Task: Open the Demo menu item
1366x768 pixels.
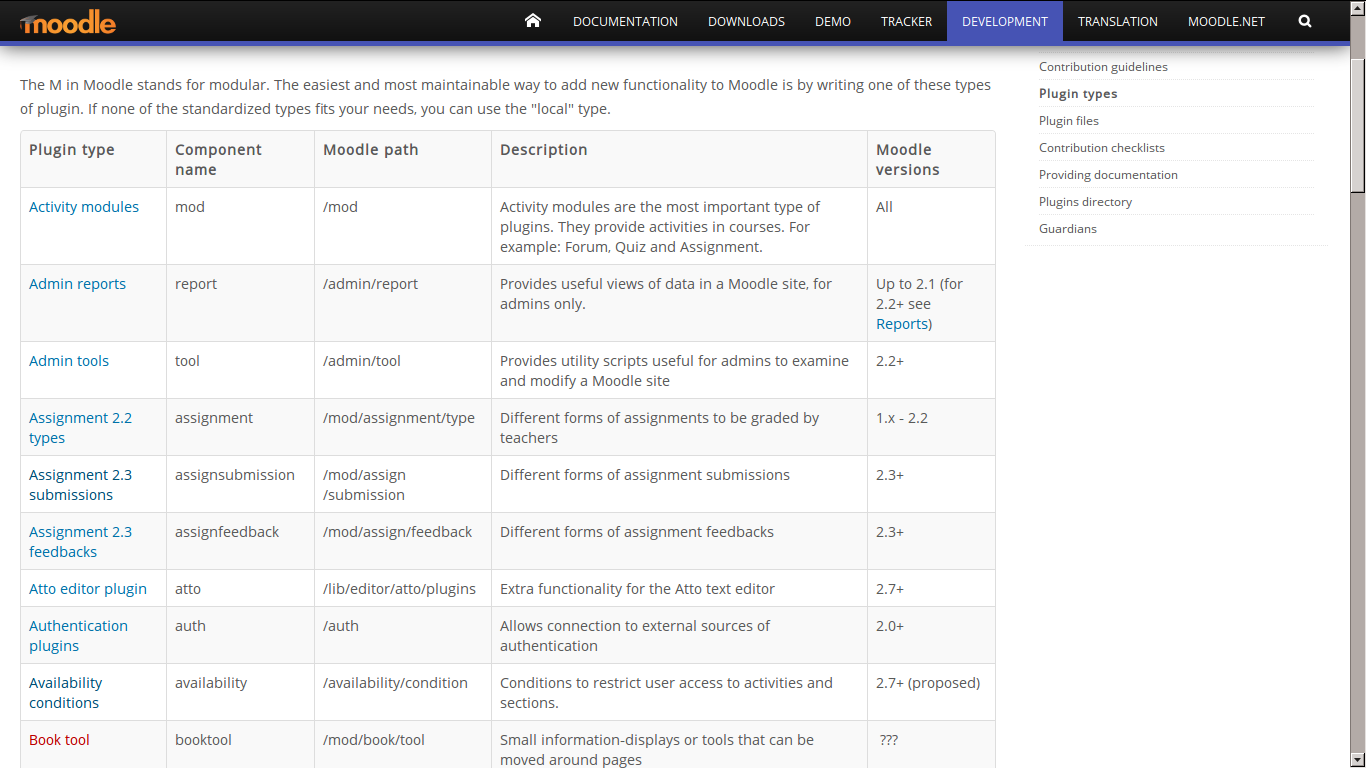Action: 833,21
